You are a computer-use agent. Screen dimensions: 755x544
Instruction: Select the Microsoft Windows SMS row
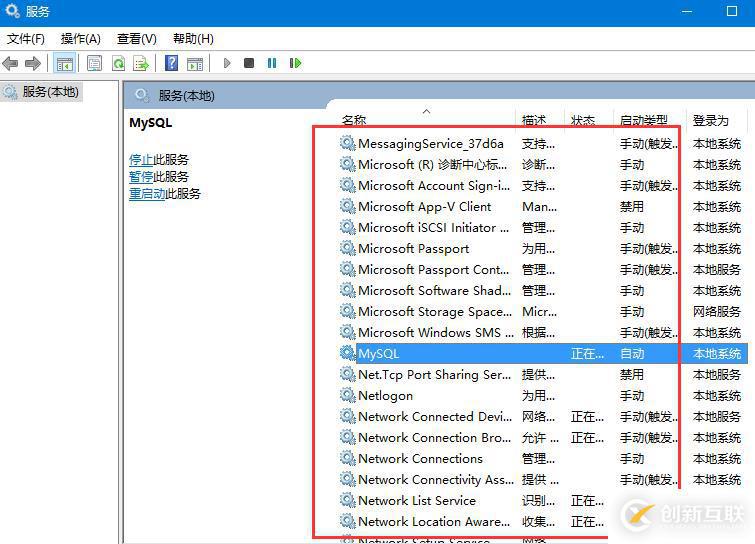[x=543, y=332]
